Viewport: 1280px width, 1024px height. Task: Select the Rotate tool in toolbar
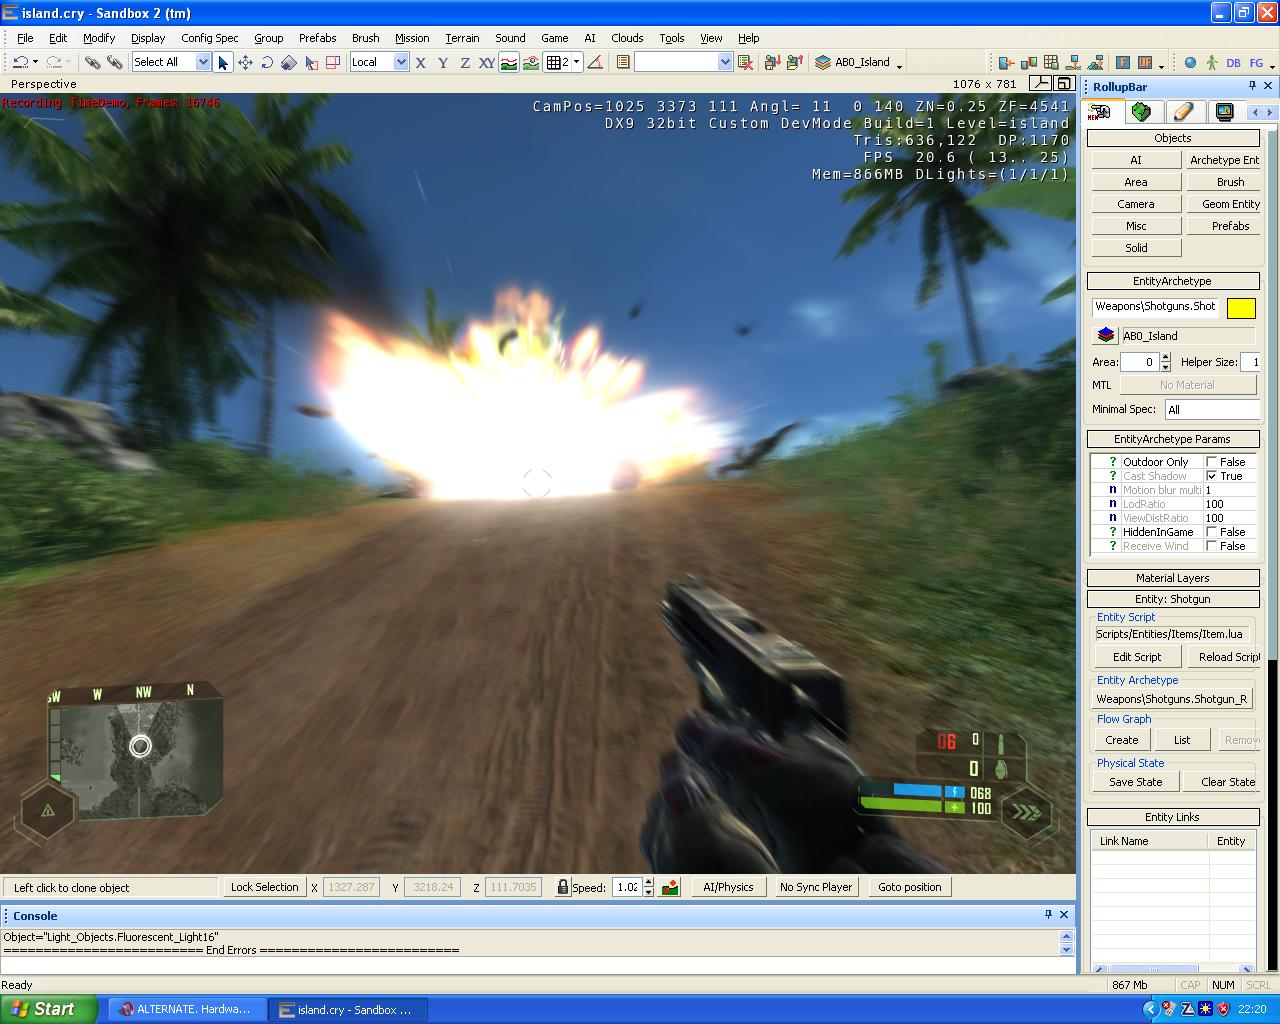(267, 62)
